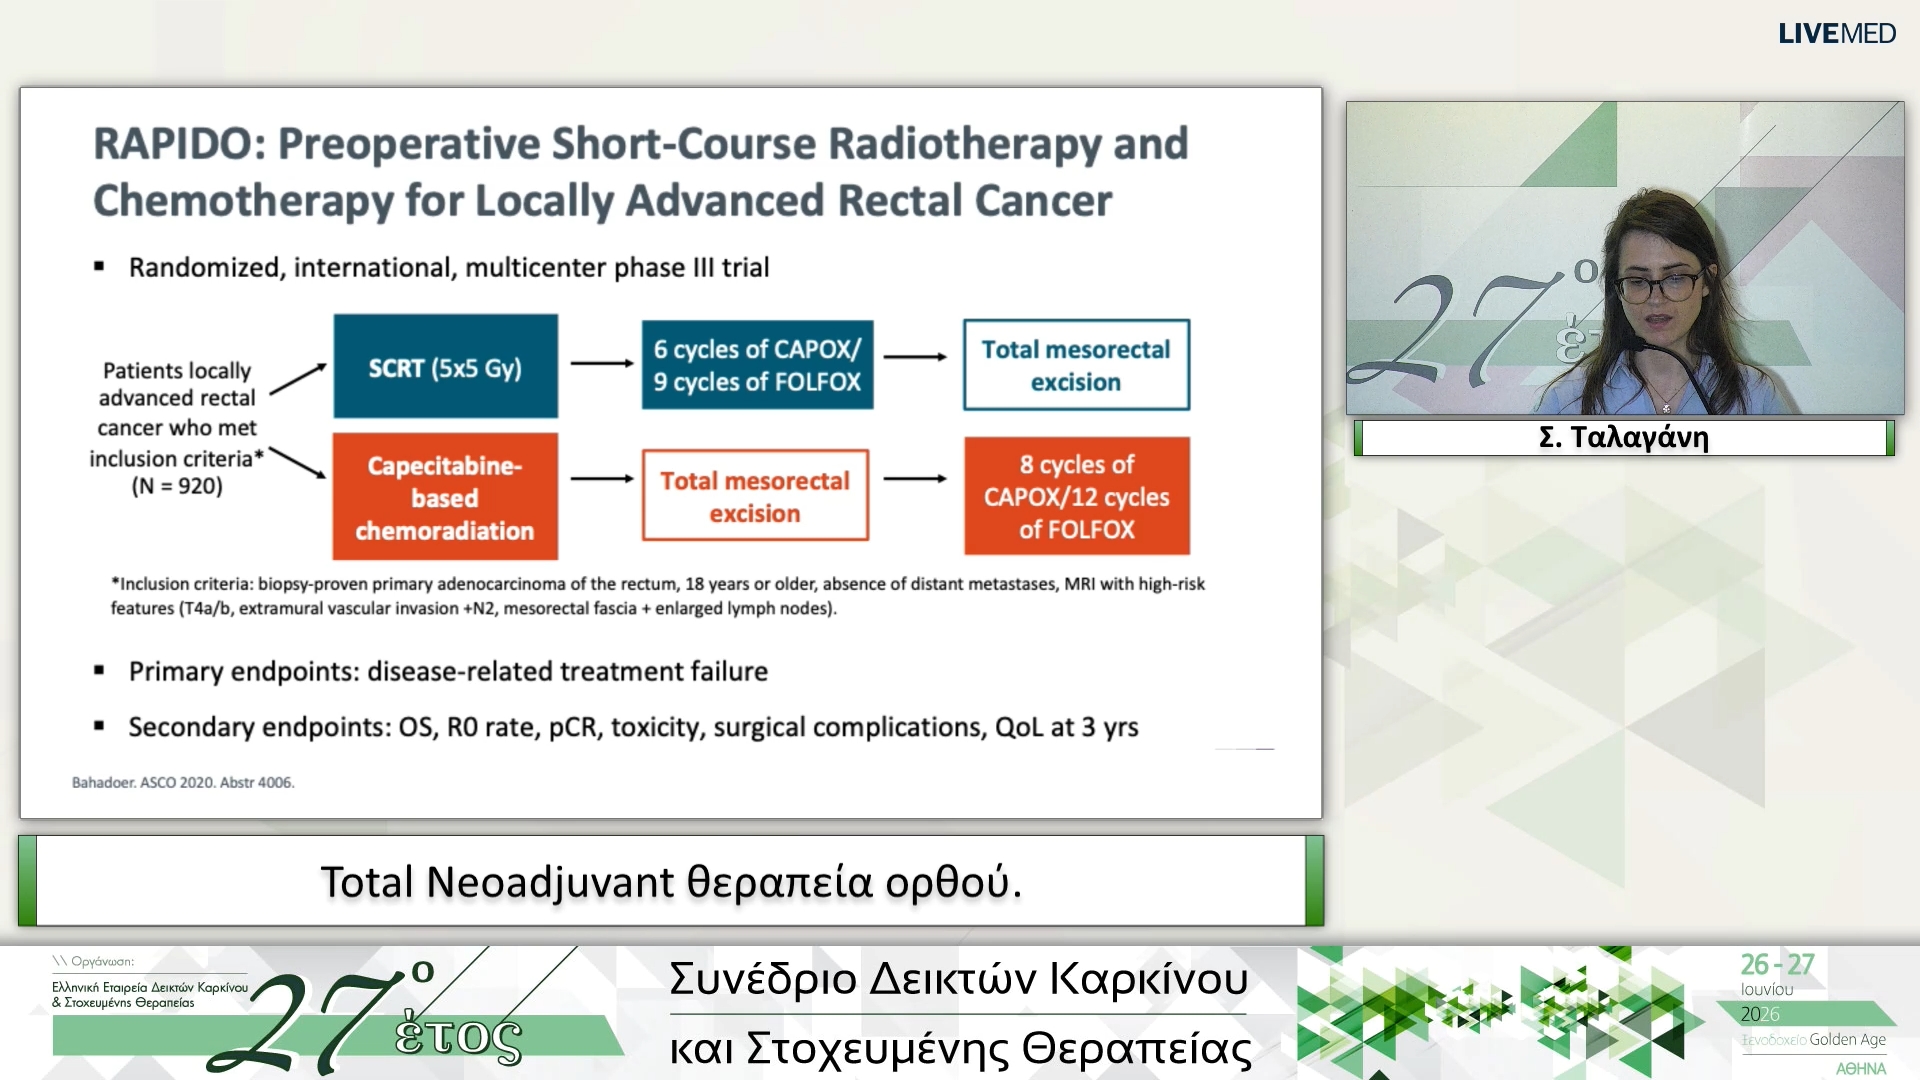The height and width of the screenshot is (1080, 1920).
Task: Select the SCRT (5x5 Gy) box
Action: pyautogui.click(x=445, y=366)
